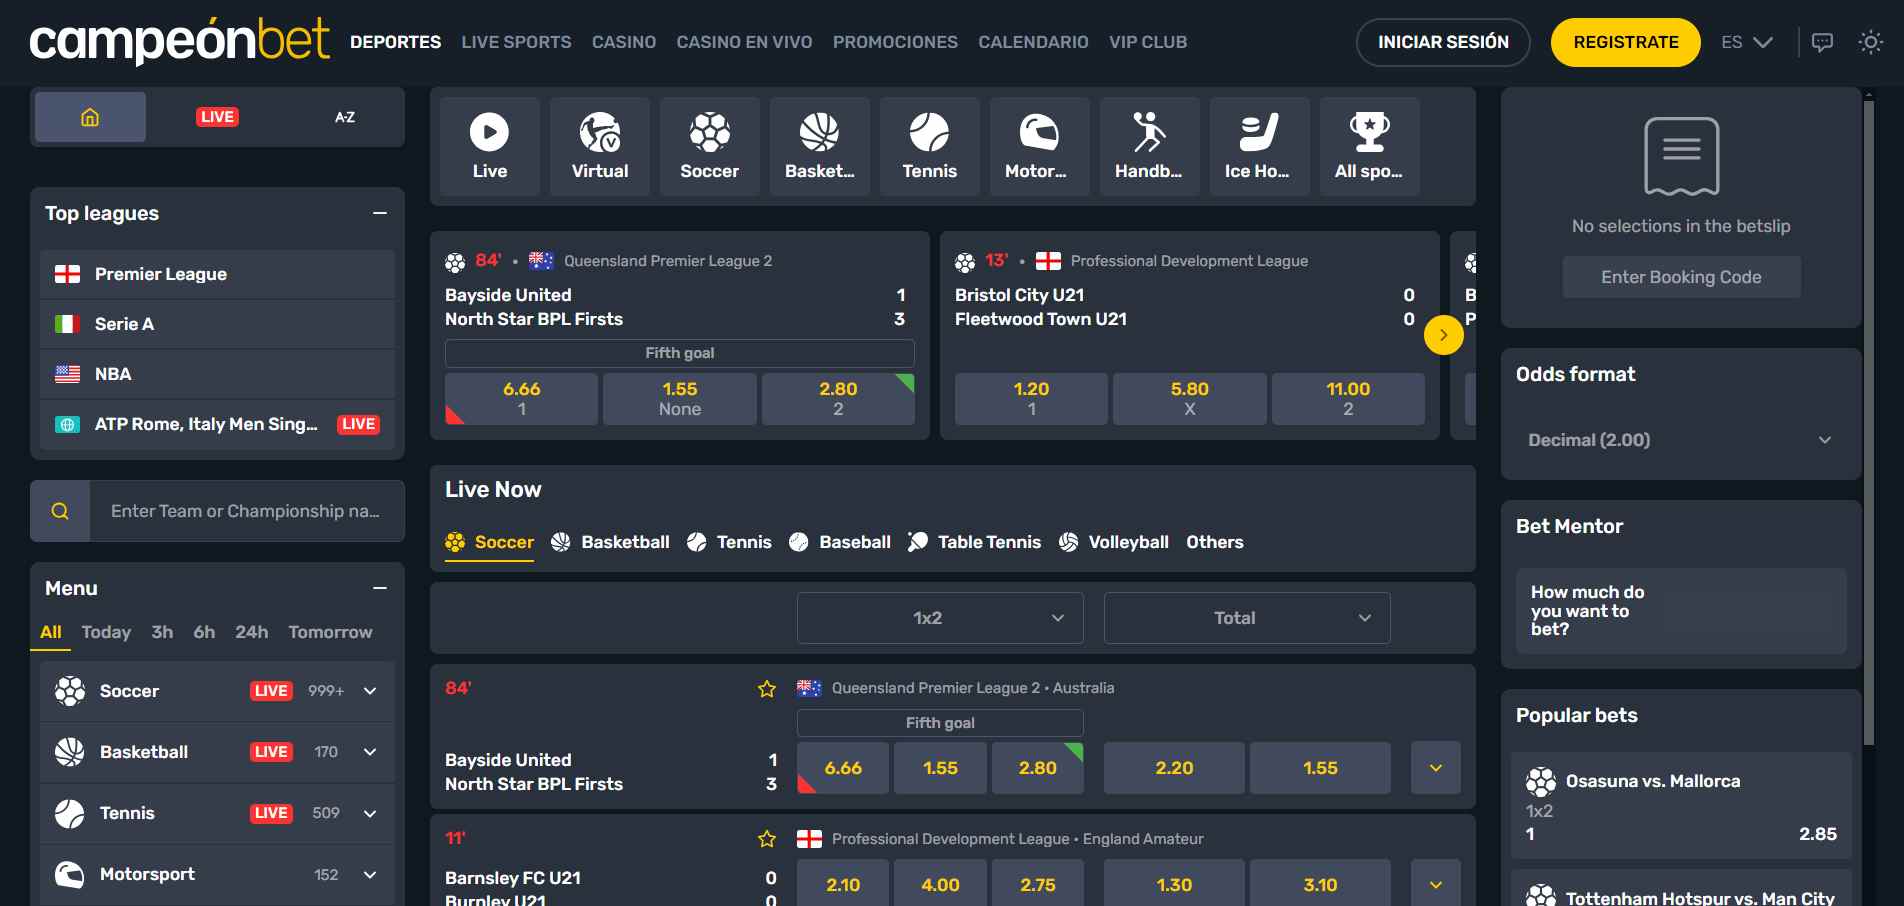Screen dimensions: 1904x906
Task: Open the ES language selector
Action: (x=1747, y=42)
